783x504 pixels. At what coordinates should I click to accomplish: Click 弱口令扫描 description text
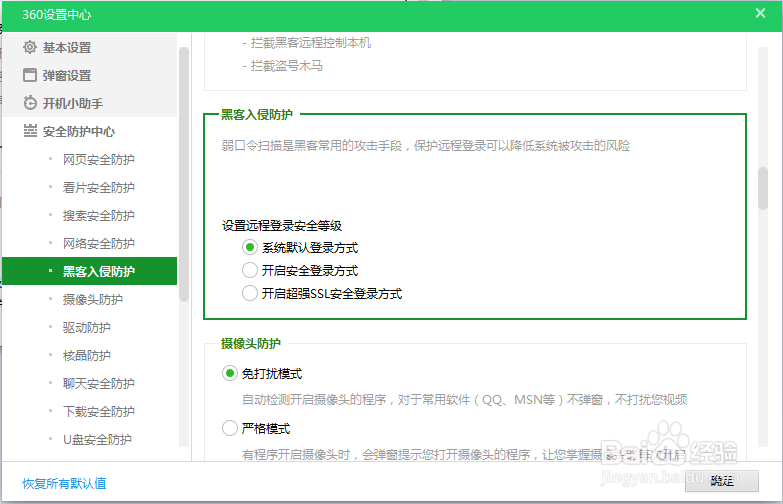(425, 145)
